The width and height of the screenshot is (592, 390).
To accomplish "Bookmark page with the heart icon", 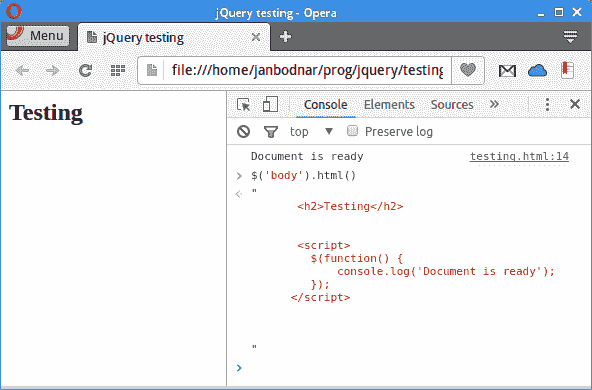I will point(468,70).
